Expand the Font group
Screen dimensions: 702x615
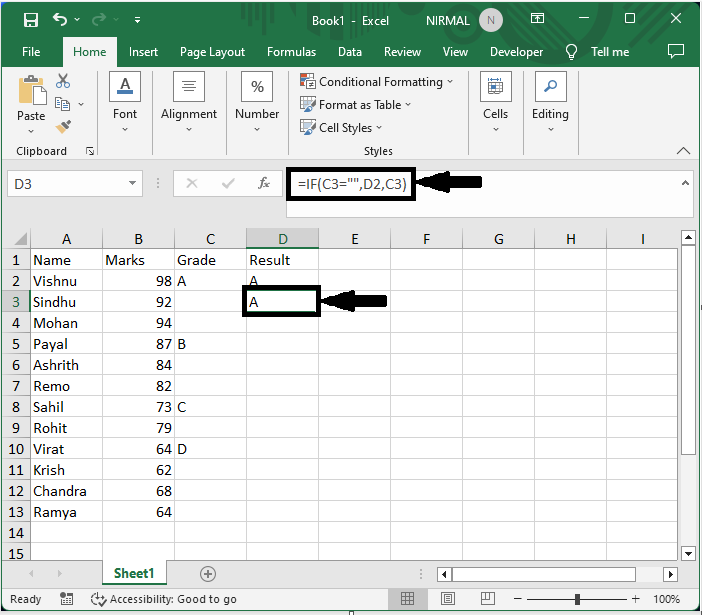coord(125,102)
